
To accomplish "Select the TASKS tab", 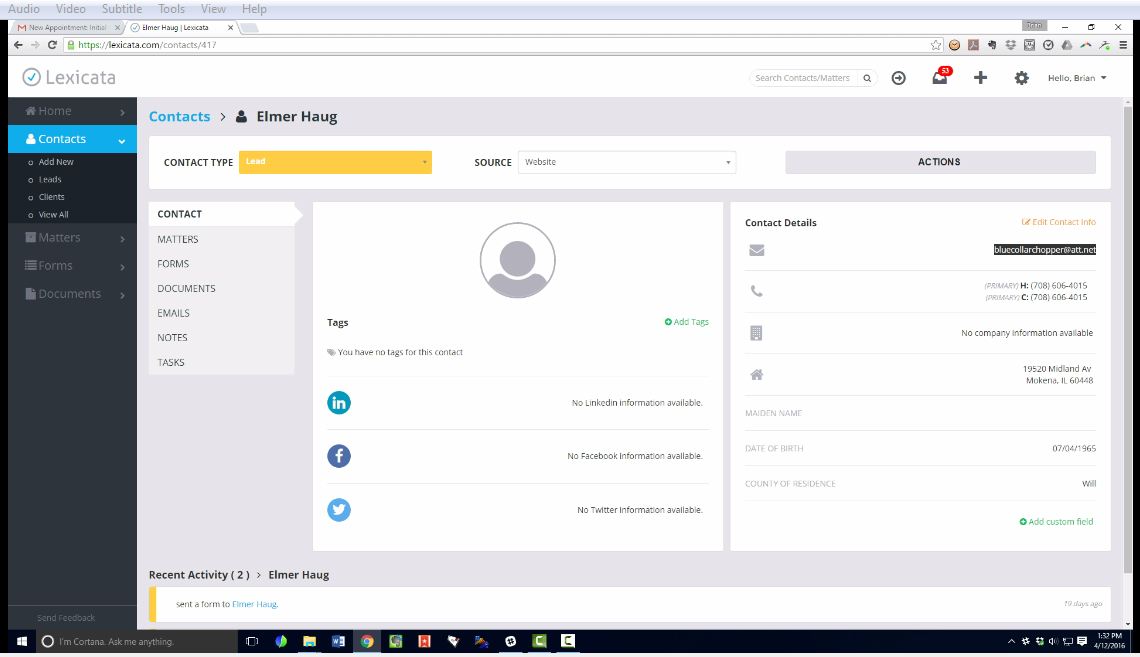I will [222, 363].
